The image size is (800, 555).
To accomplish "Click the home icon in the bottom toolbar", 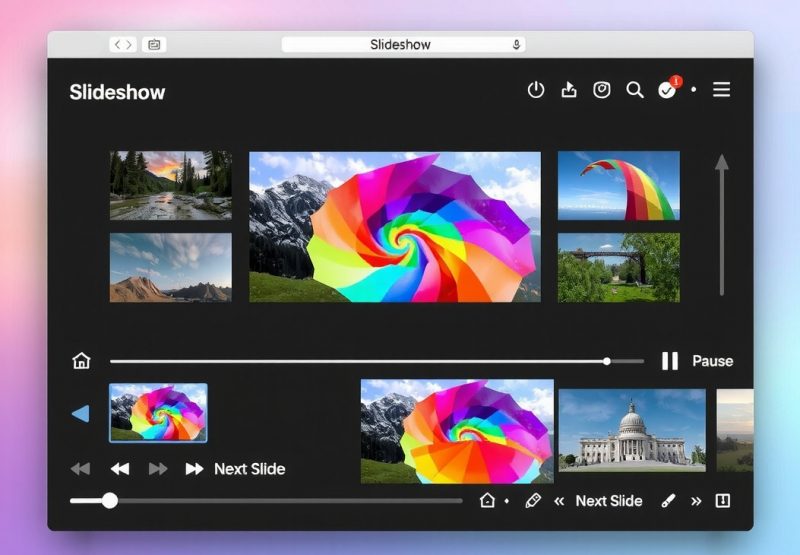I will tap(487, 500).
